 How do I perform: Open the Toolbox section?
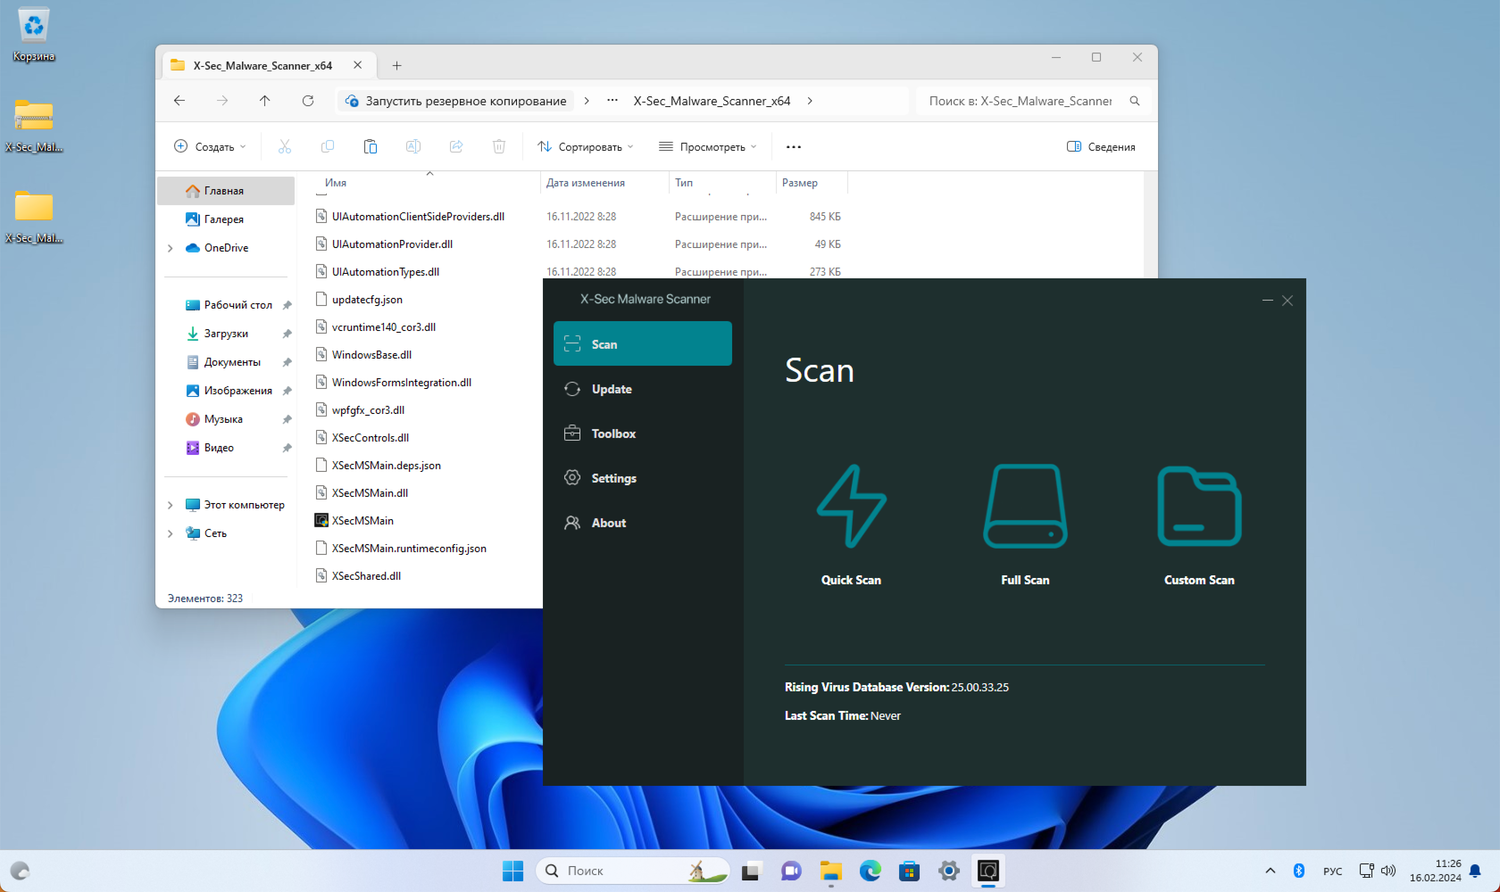(x=613, y=434)
